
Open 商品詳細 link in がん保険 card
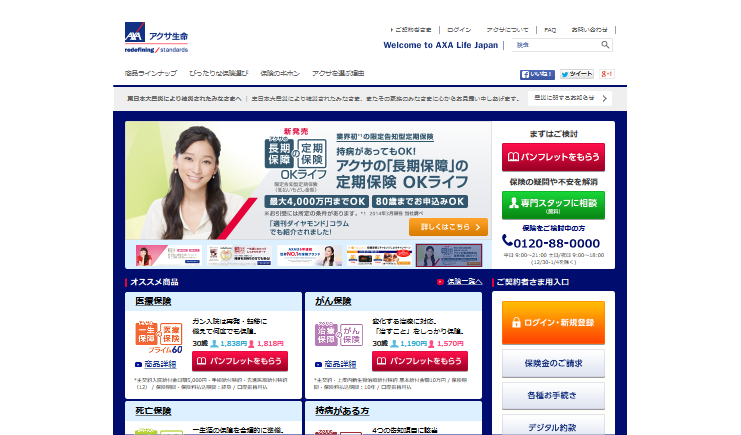[340, 365]
